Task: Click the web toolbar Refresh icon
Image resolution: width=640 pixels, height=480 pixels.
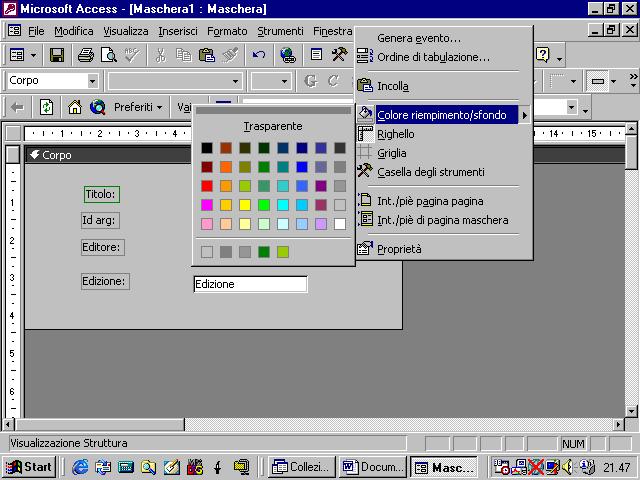Action: pyautogui.click(x=46, y=107)
